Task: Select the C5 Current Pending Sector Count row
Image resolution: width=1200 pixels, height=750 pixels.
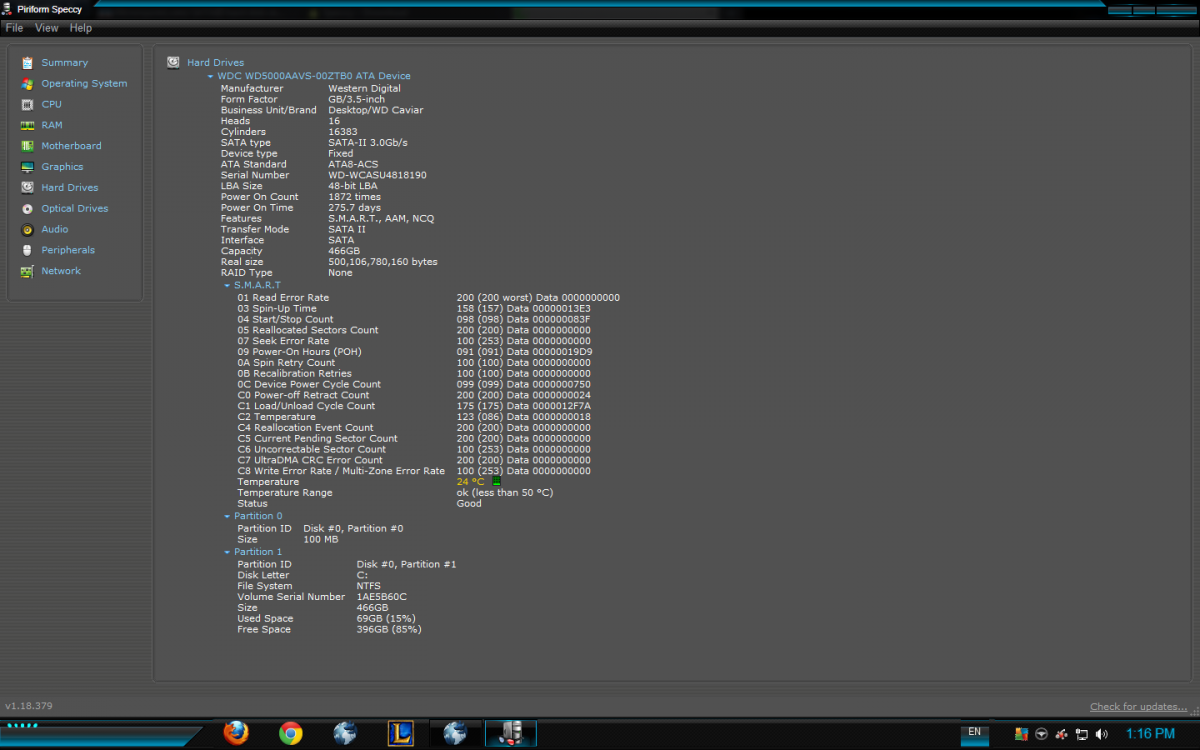Action: [x=414, y=438]
